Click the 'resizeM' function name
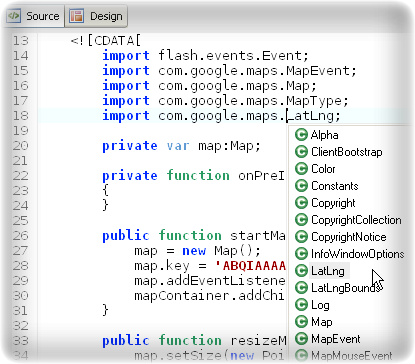415x364 pixels. point(258,340)
